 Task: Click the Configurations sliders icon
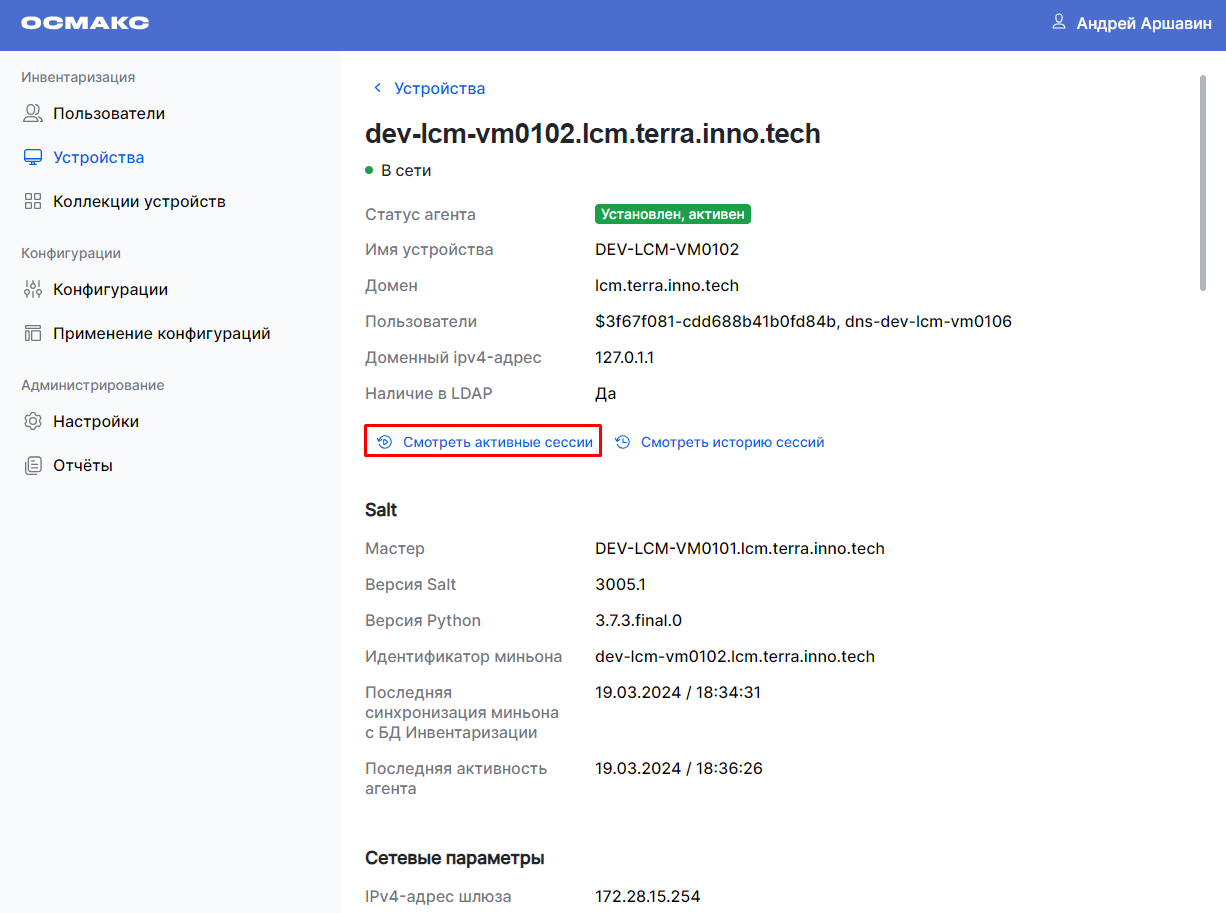(x=33, y=290)
